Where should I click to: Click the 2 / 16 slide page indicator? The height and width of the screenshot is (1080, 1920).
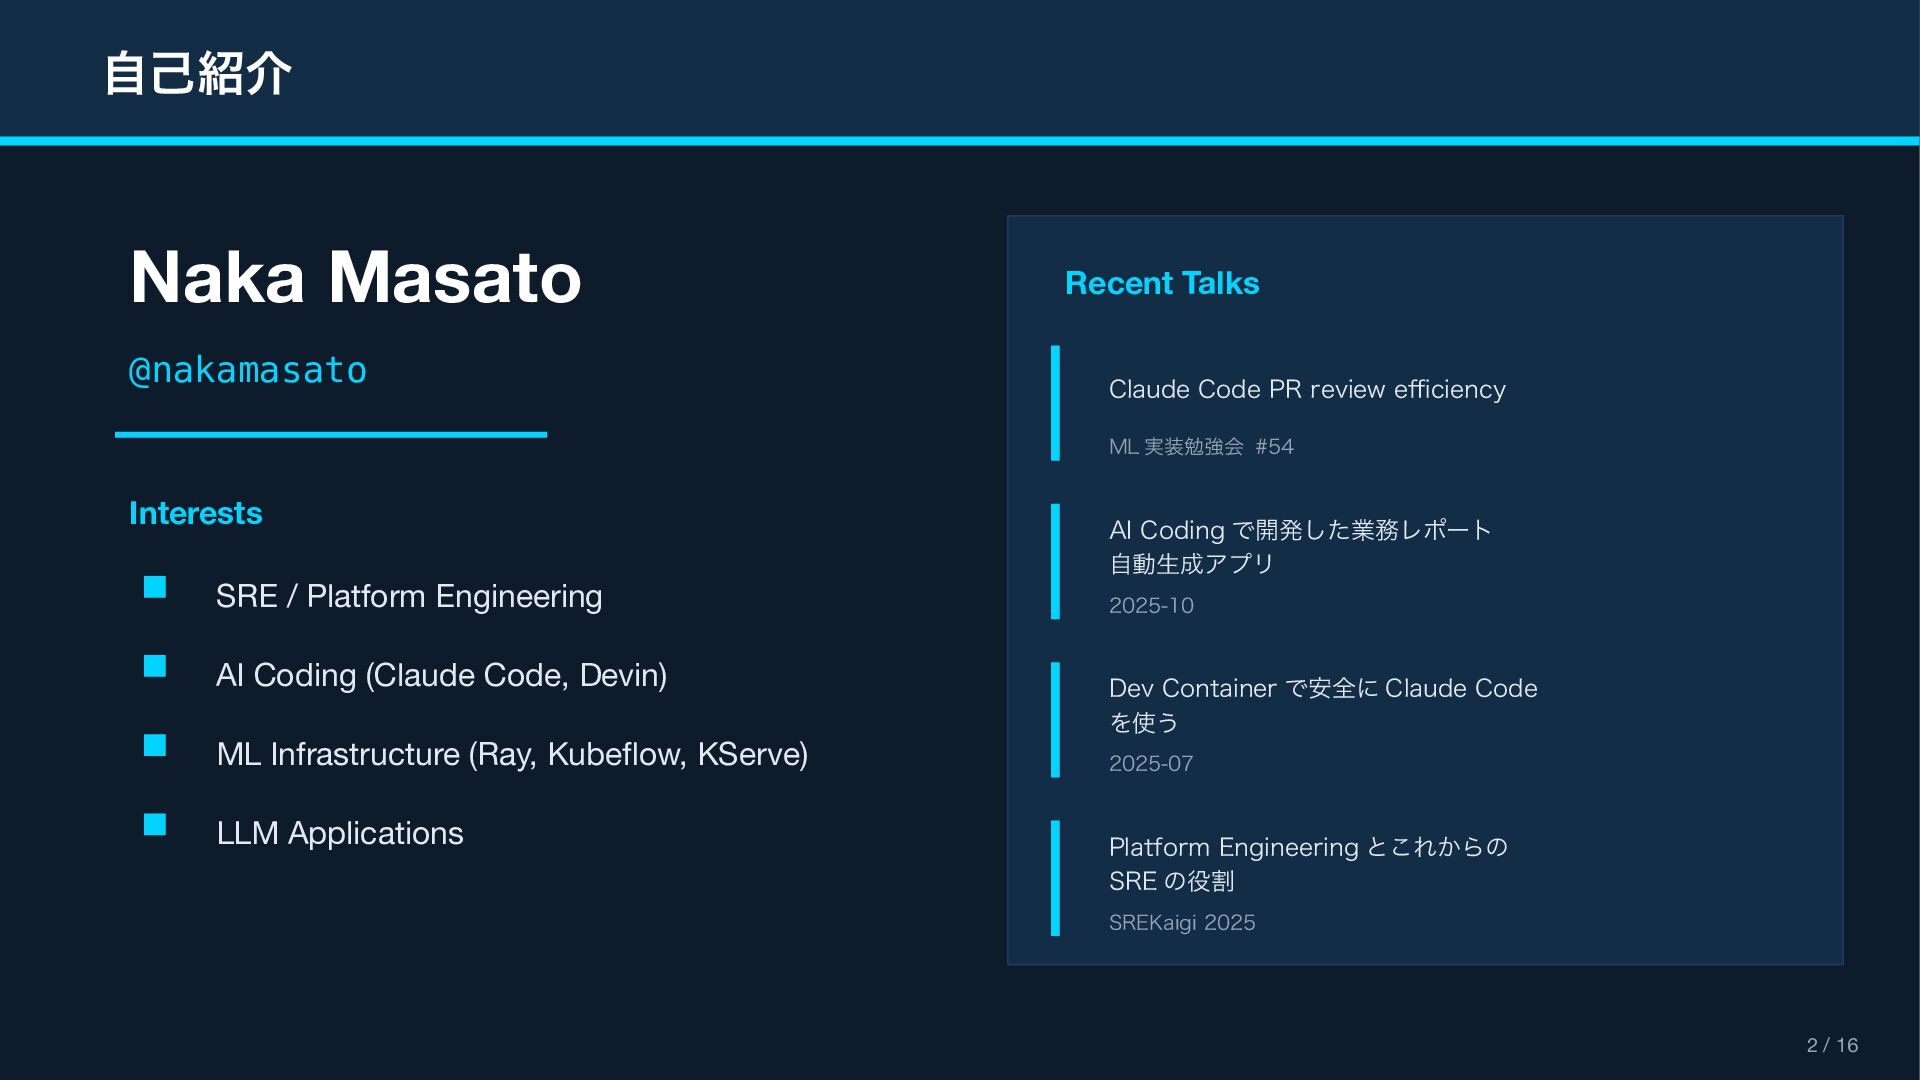coord(1831,1045)
